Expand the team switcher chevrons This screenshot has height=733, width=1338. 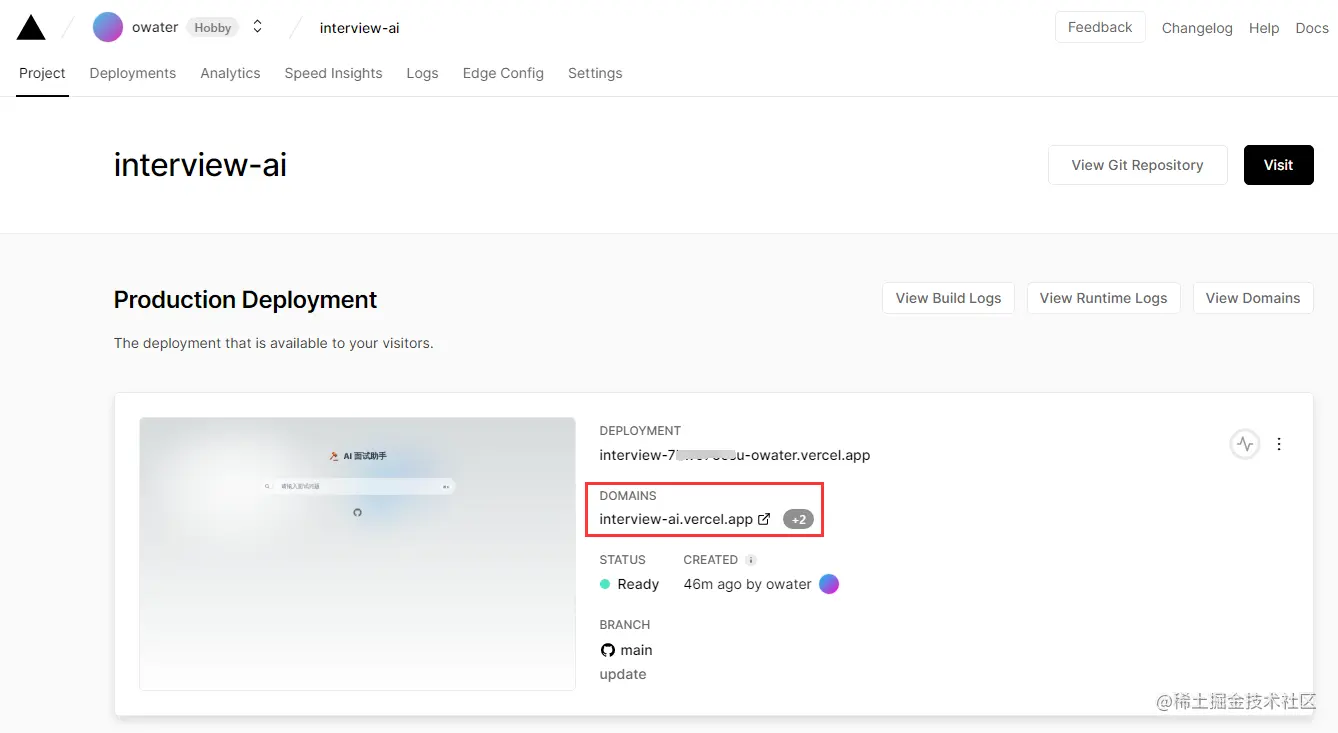257,27
